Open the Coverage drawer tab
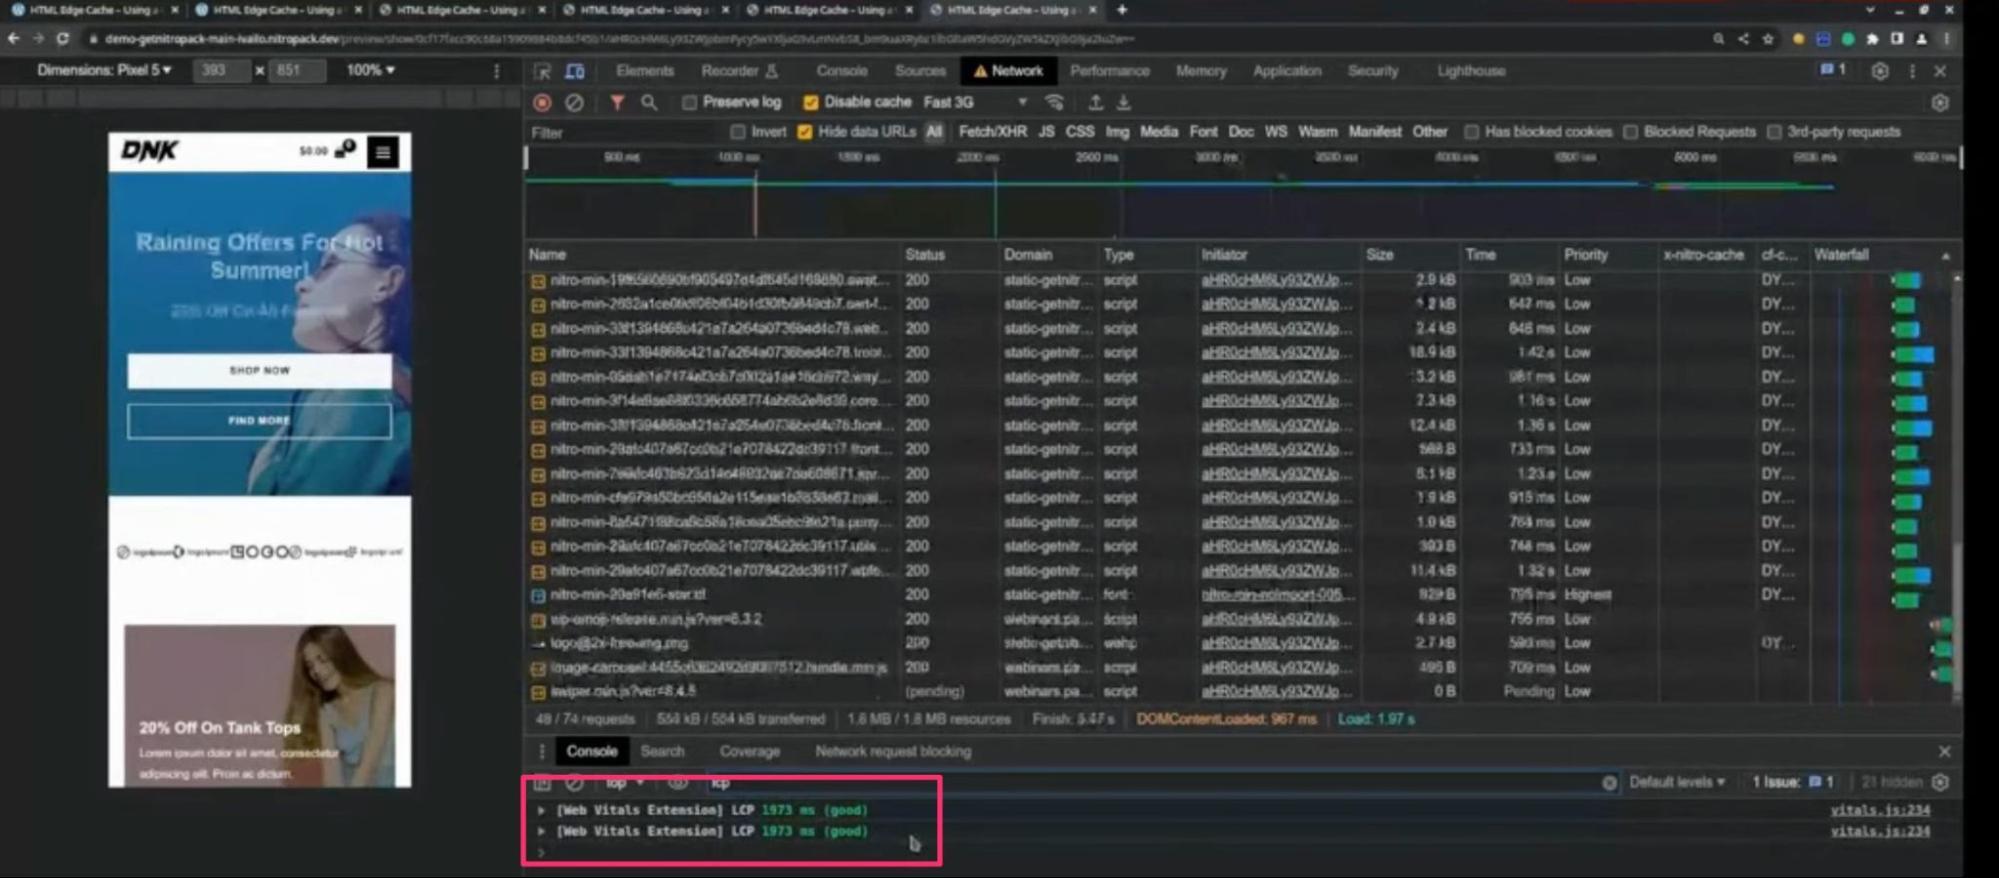 click(x=749, y=751)
